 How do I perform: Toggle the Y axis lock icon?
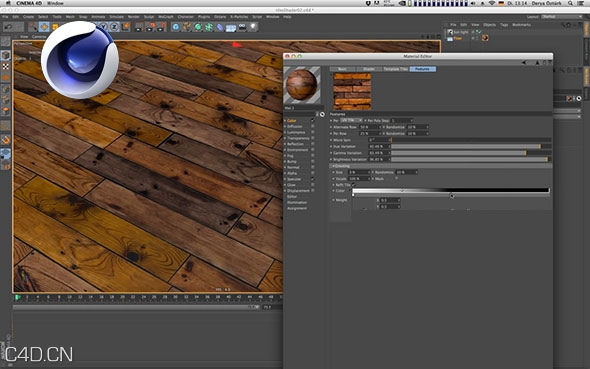pyautogui.click(x=103, y=27)
